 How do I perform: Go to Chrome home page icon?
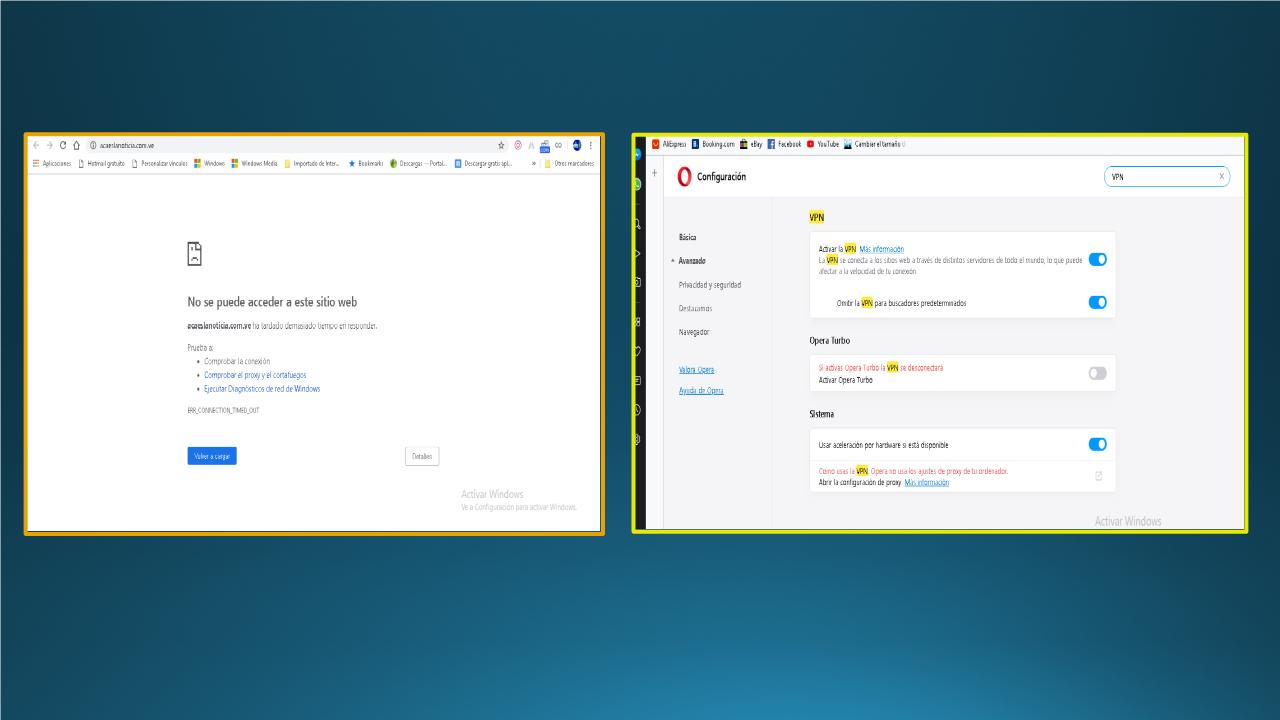76,145
